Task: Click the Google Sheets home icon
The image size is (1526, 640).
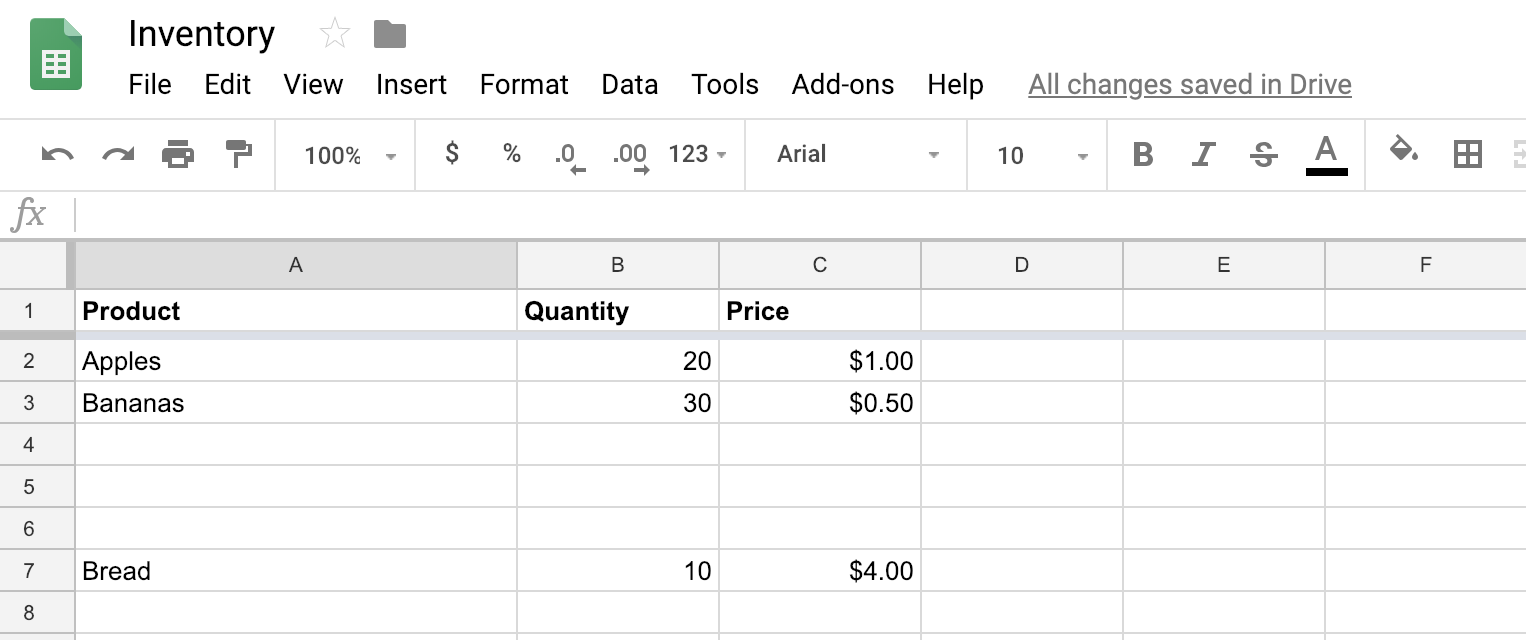Action: point(56,55)
